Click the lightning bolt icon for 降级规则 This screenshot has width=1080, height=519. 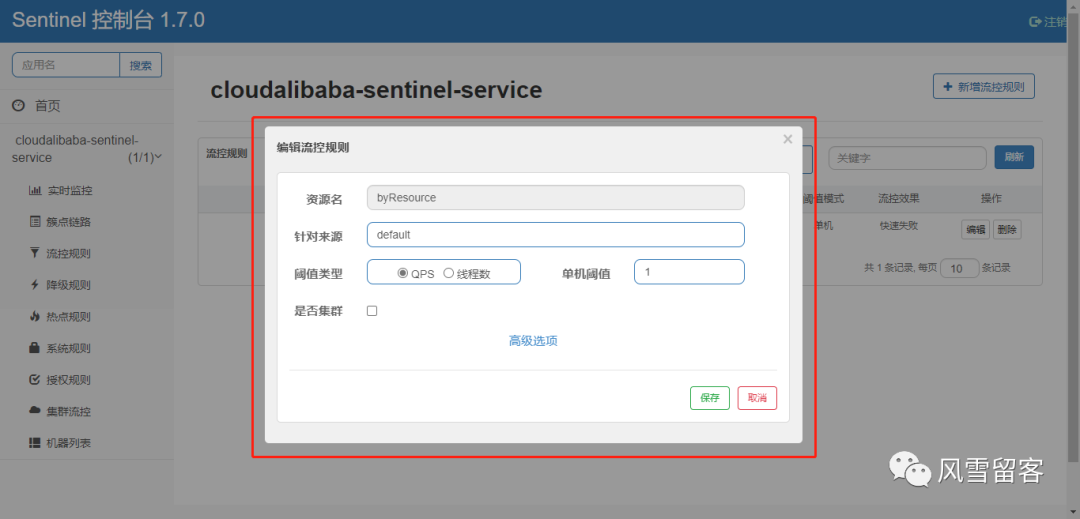[34, 285]
